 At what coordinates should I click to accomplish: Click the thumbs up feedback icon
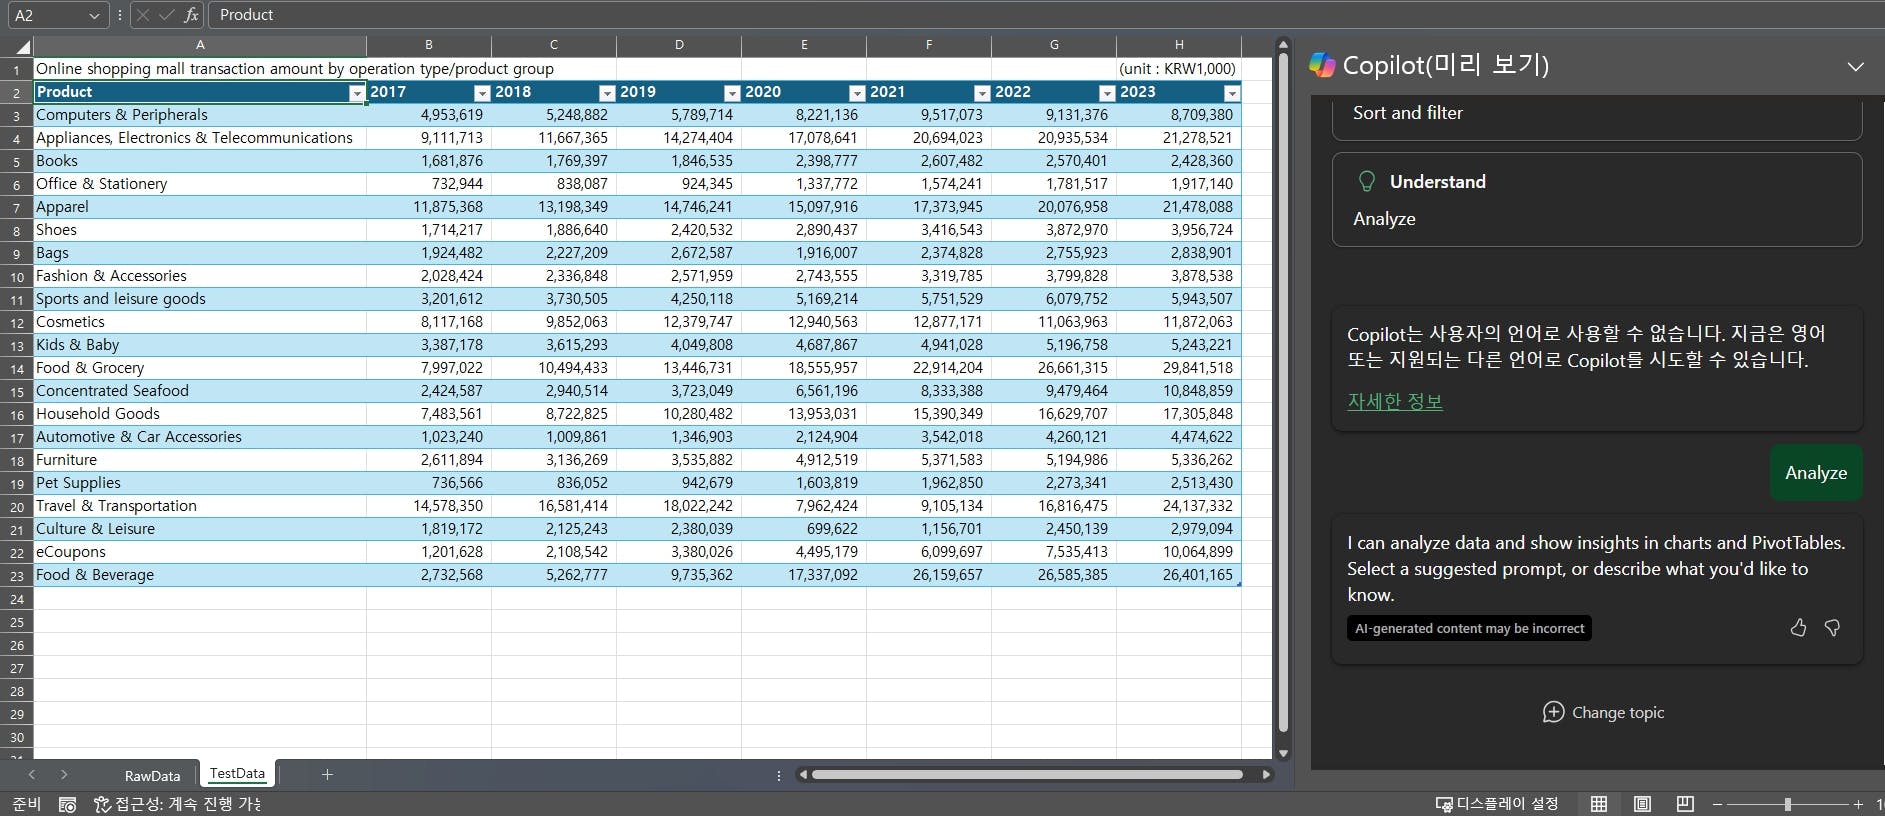click(1798, 628)
